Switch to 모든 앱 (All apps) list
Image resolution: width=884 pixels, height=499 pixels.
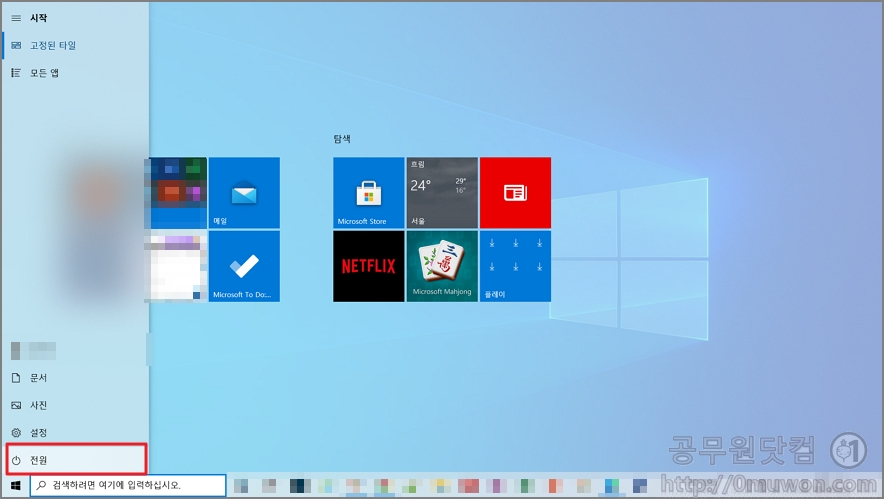click(x=75, y=73)
